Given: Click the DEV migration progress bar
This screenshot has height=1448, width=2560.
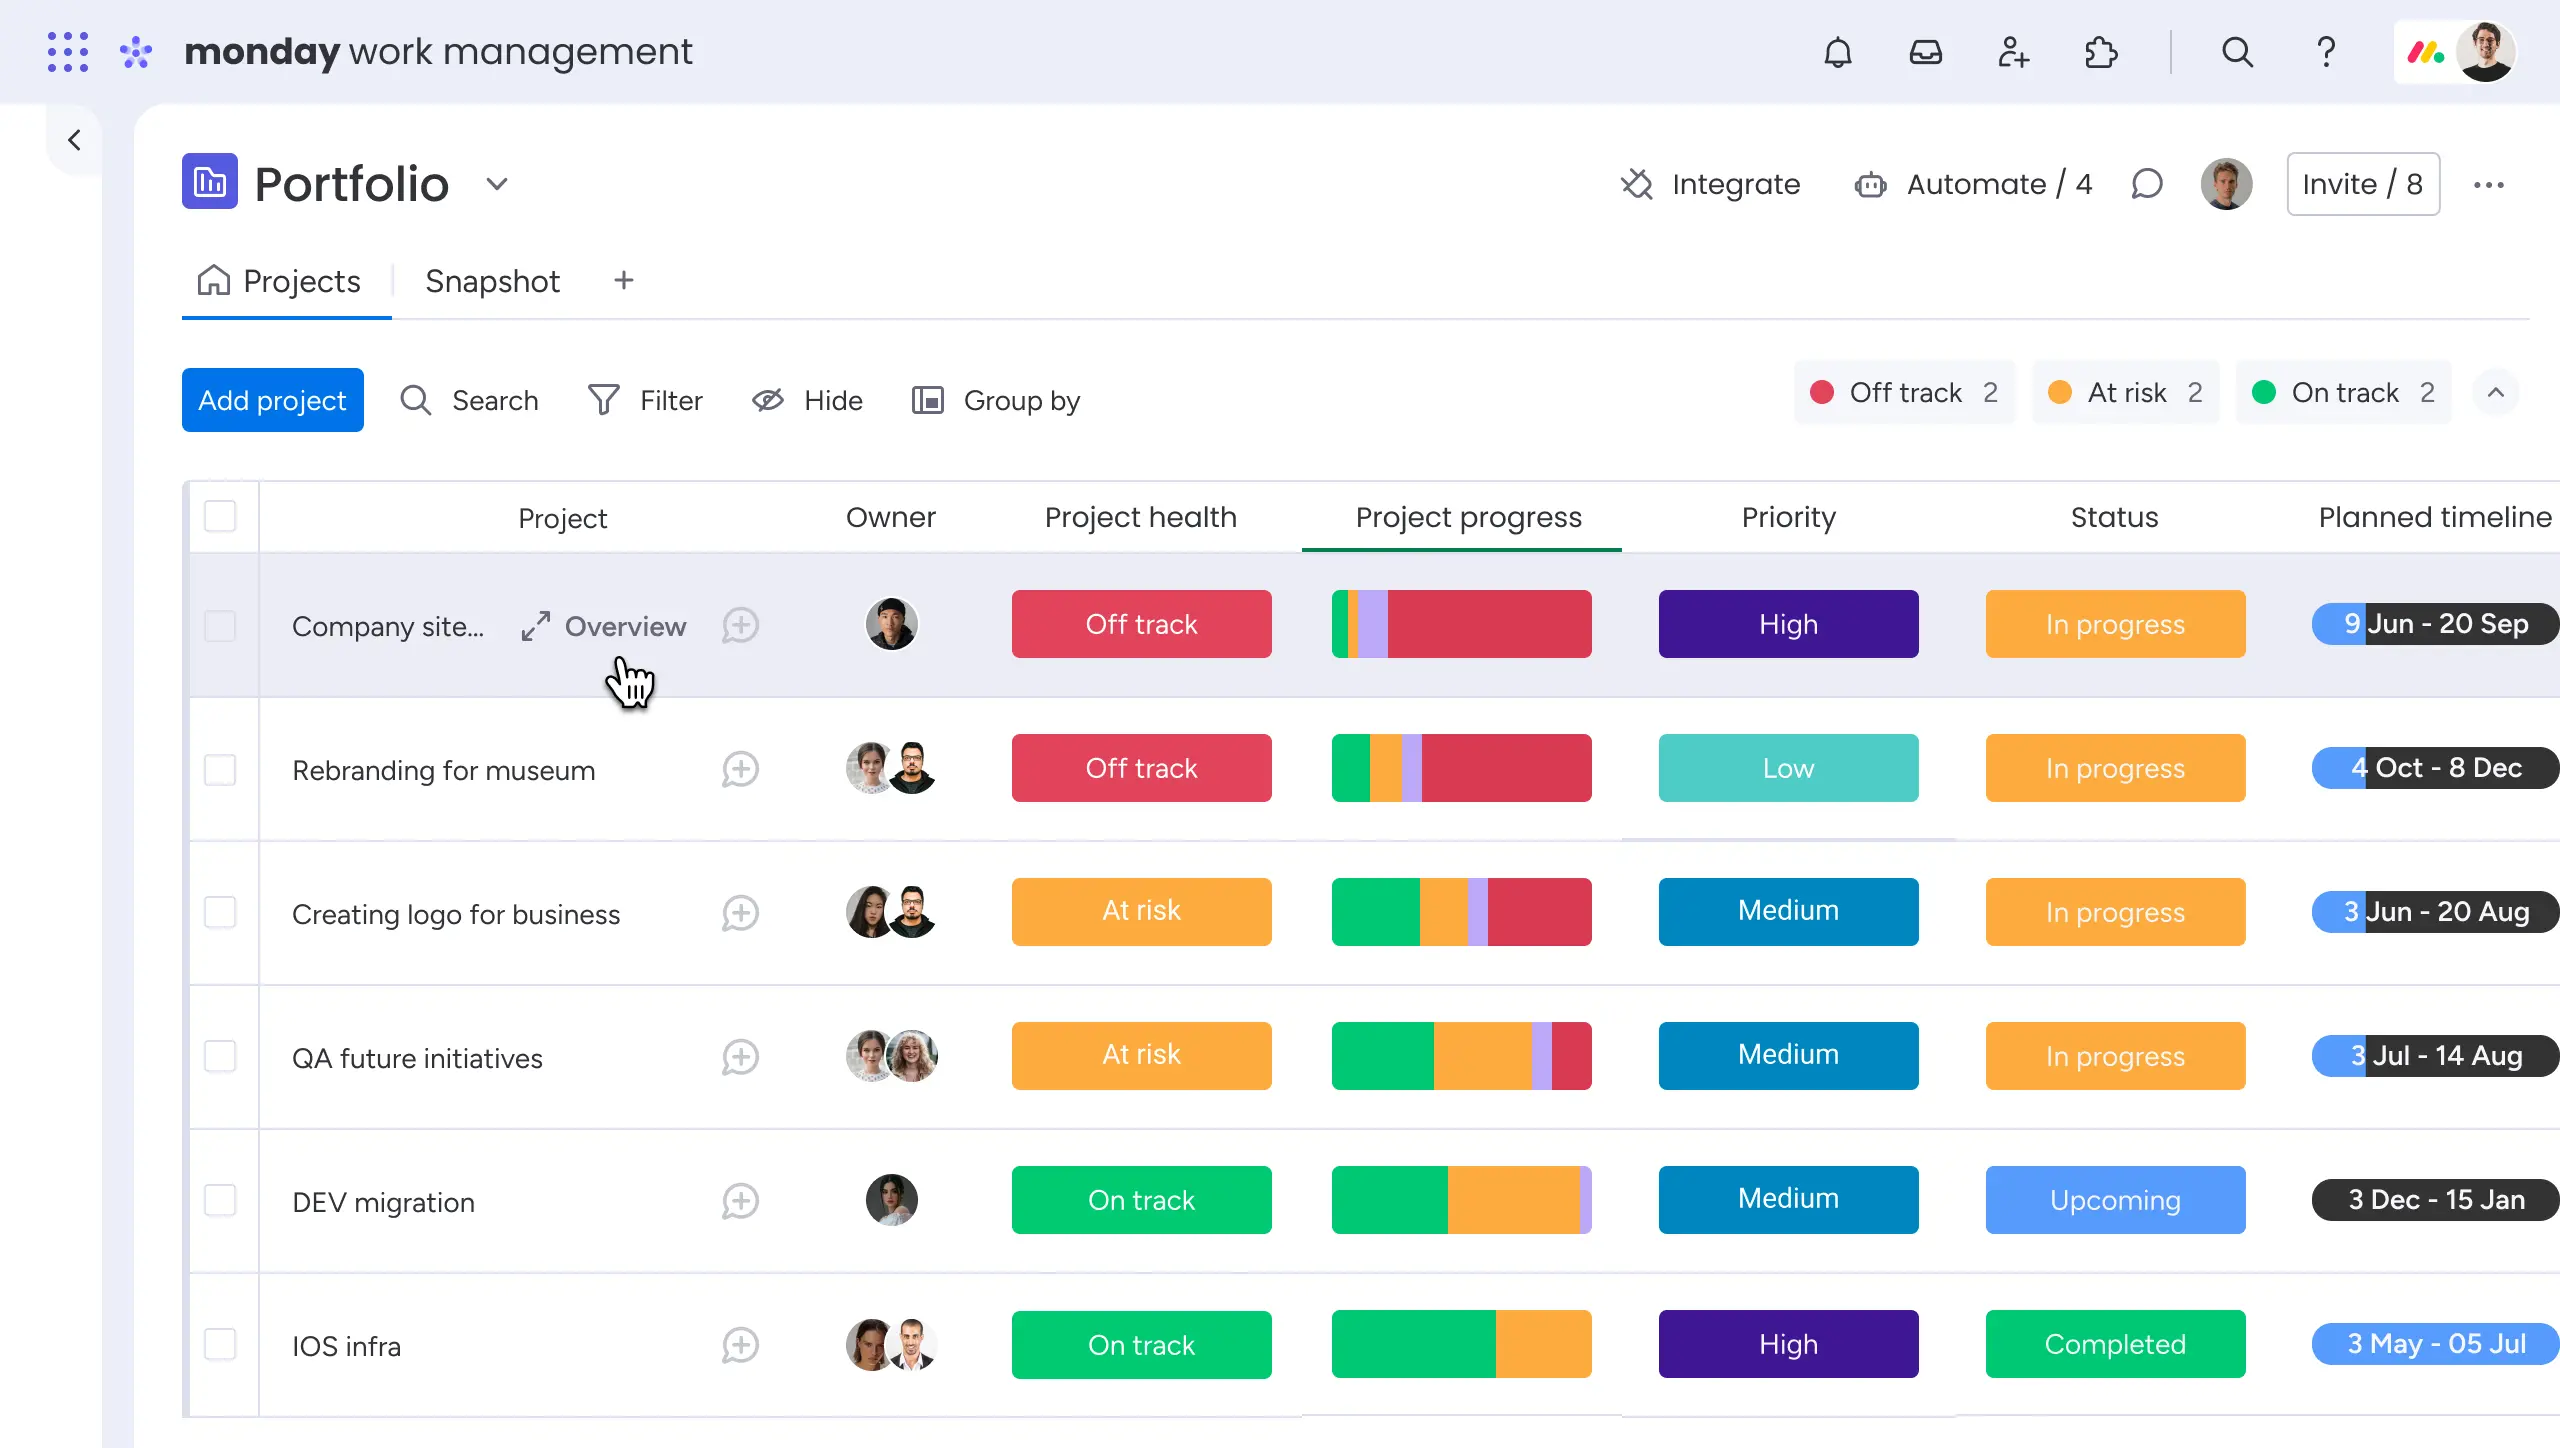Looking at the screenshot, I should pyautogui.click(x=1461, y=1200).
